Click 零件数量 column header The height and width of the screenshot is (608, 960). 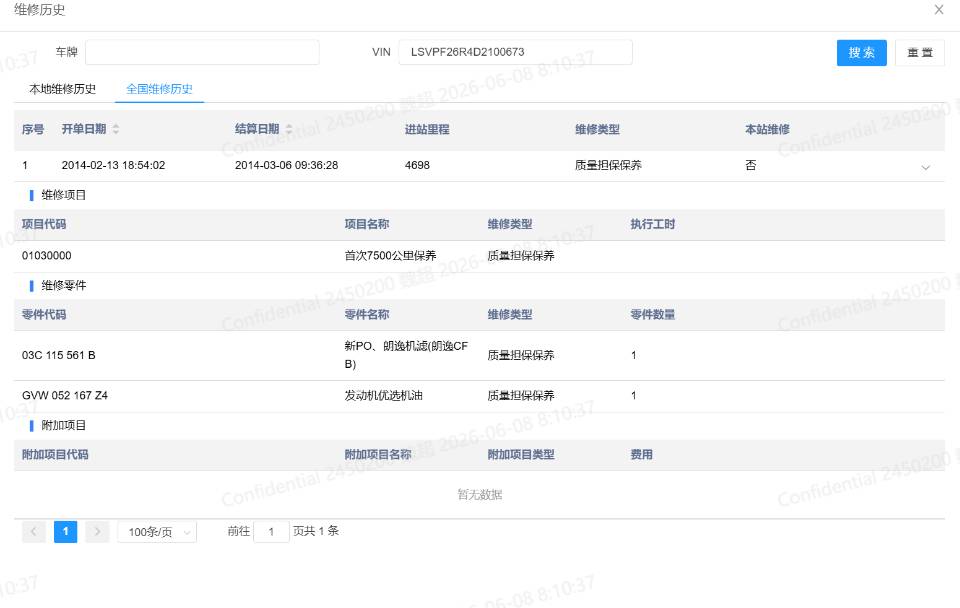653,315
